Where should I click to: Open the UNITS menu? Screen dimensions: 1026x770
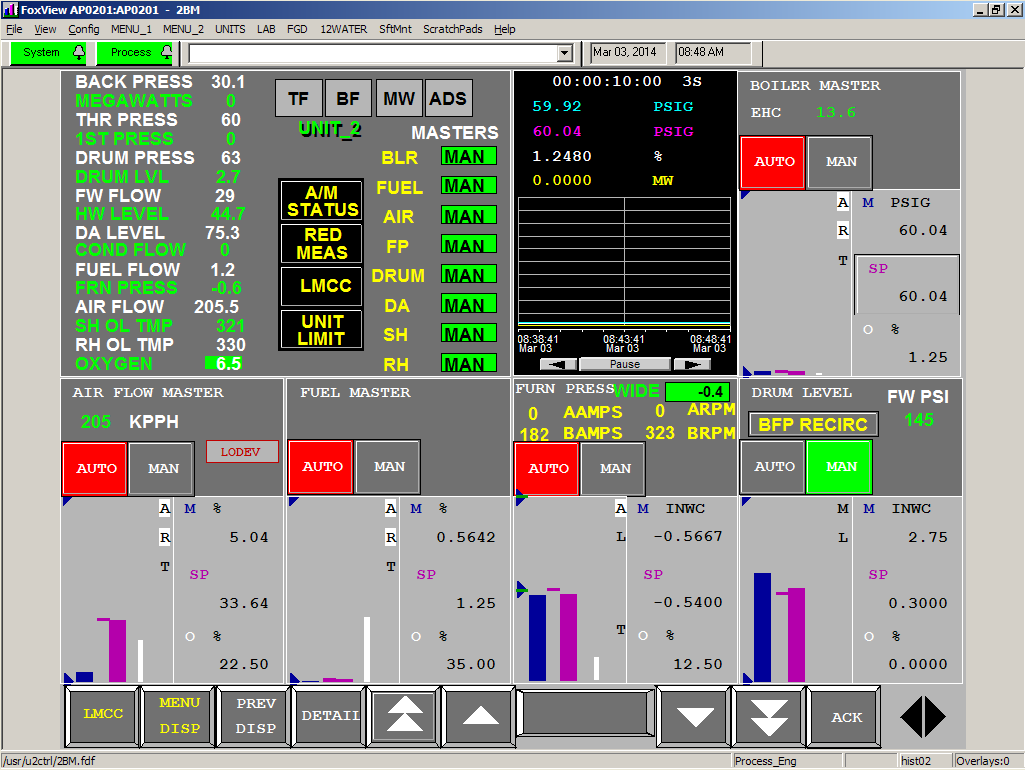pos(230,29)
